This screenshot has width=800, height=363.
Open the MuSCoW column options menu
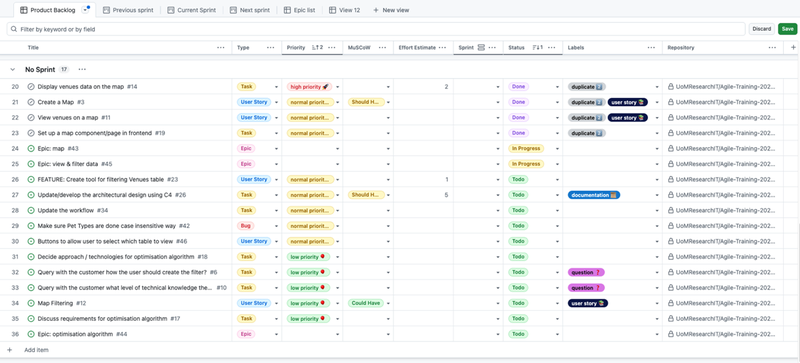pyautogui.click(x=382, y=47)
